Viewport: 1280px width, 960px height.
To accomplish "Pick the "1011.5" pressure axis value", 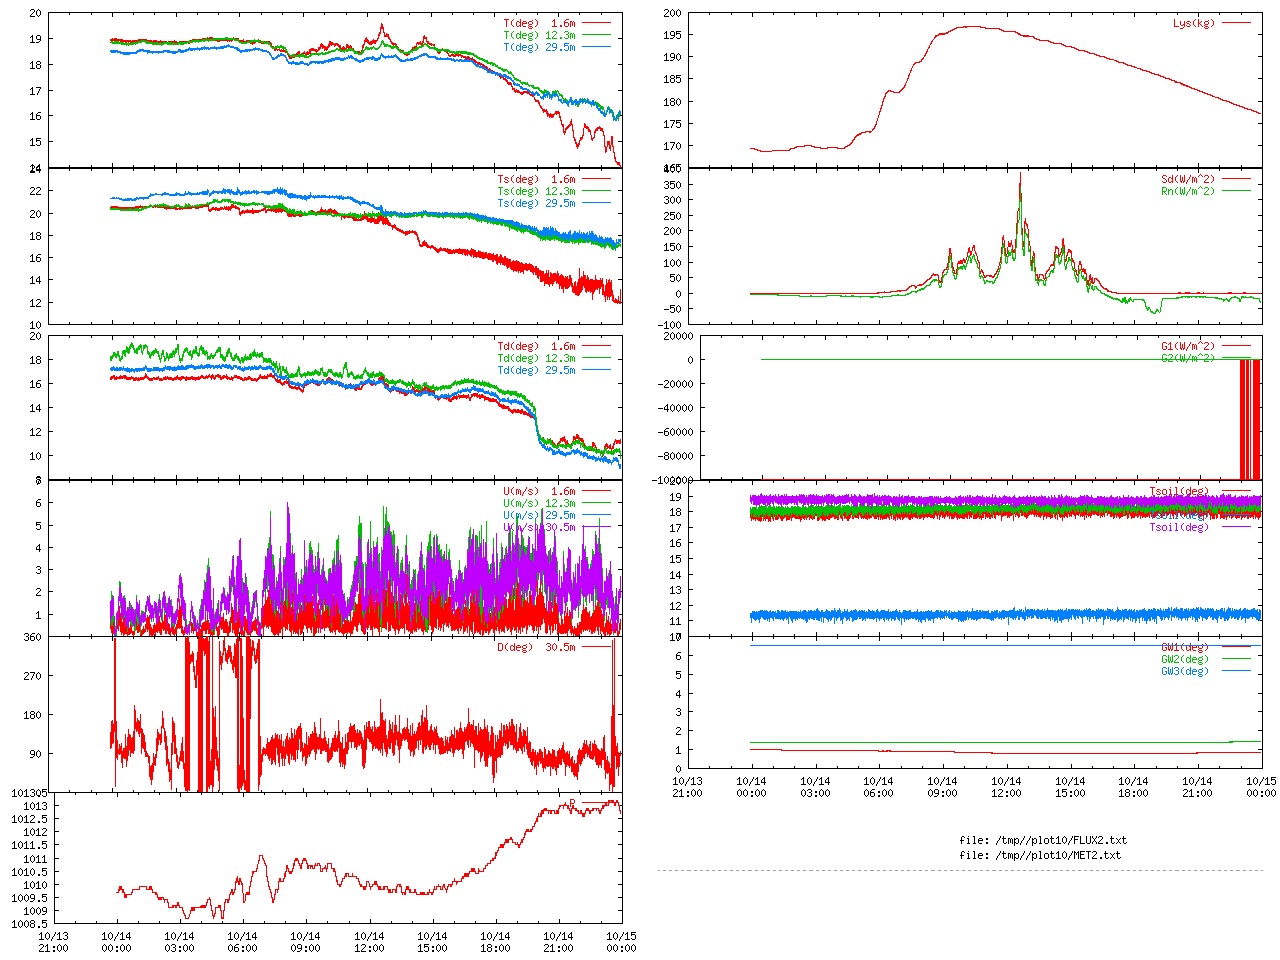I will tap(29, 845).
